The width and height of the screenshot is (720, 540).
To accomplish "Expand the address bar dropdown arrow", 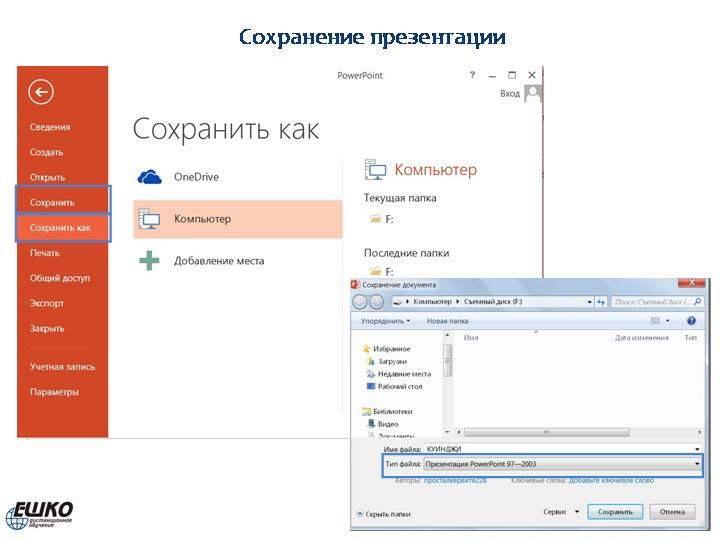I will pos(589,302).
